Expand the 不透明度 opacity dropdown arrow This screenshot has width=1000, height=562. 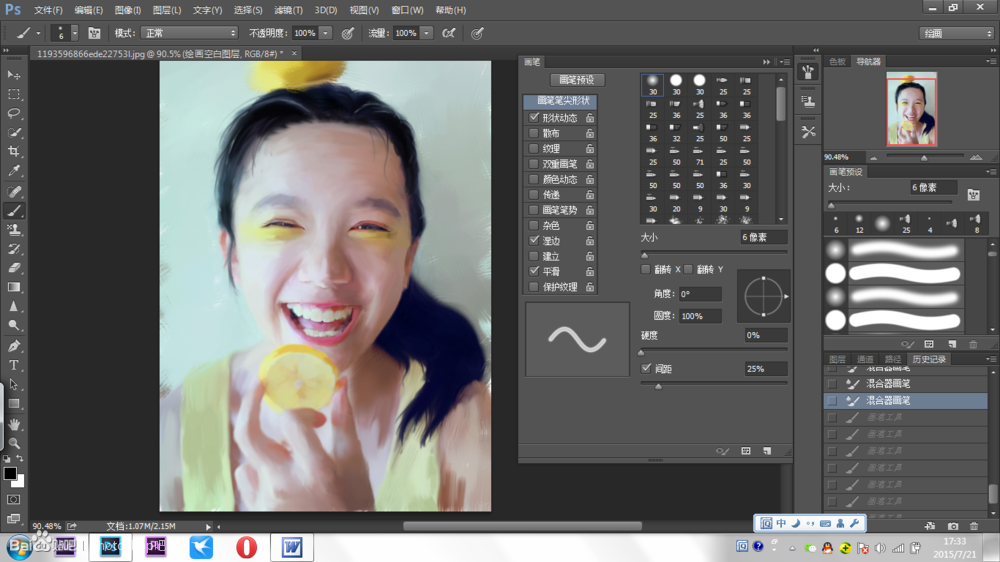[326, 33]
